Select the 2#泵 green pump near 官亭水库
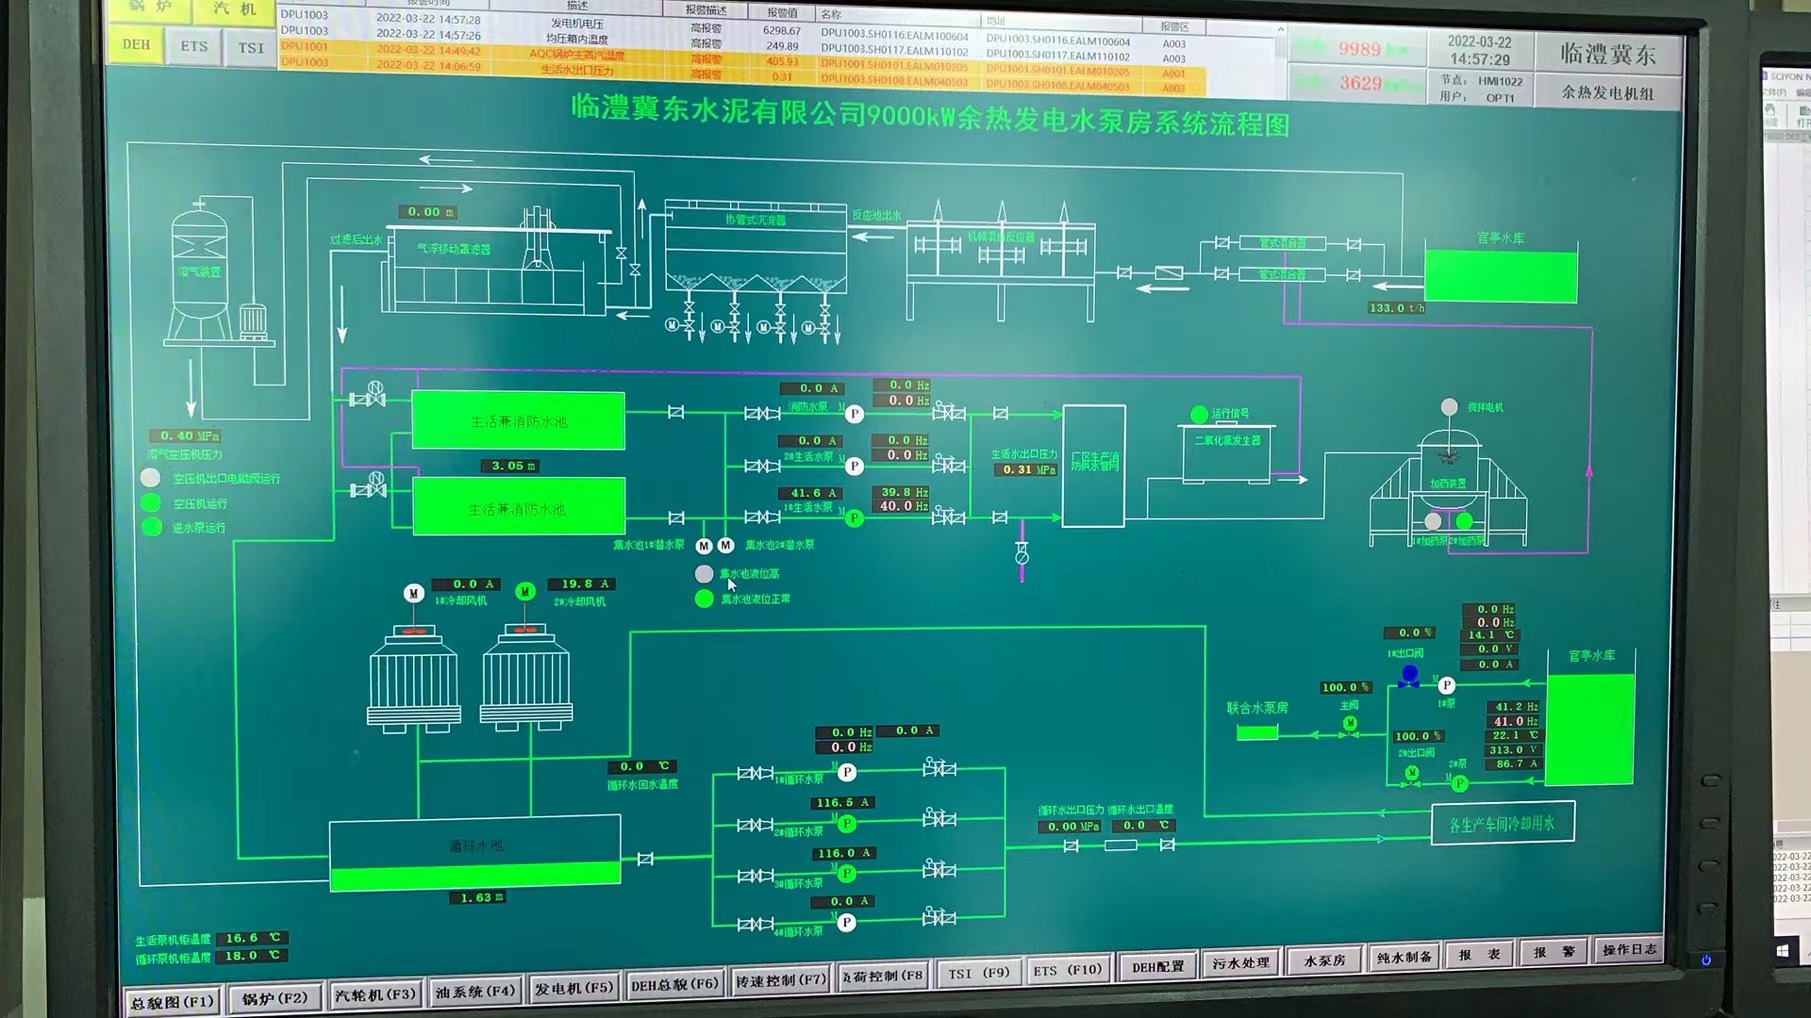 (1460, 784)
